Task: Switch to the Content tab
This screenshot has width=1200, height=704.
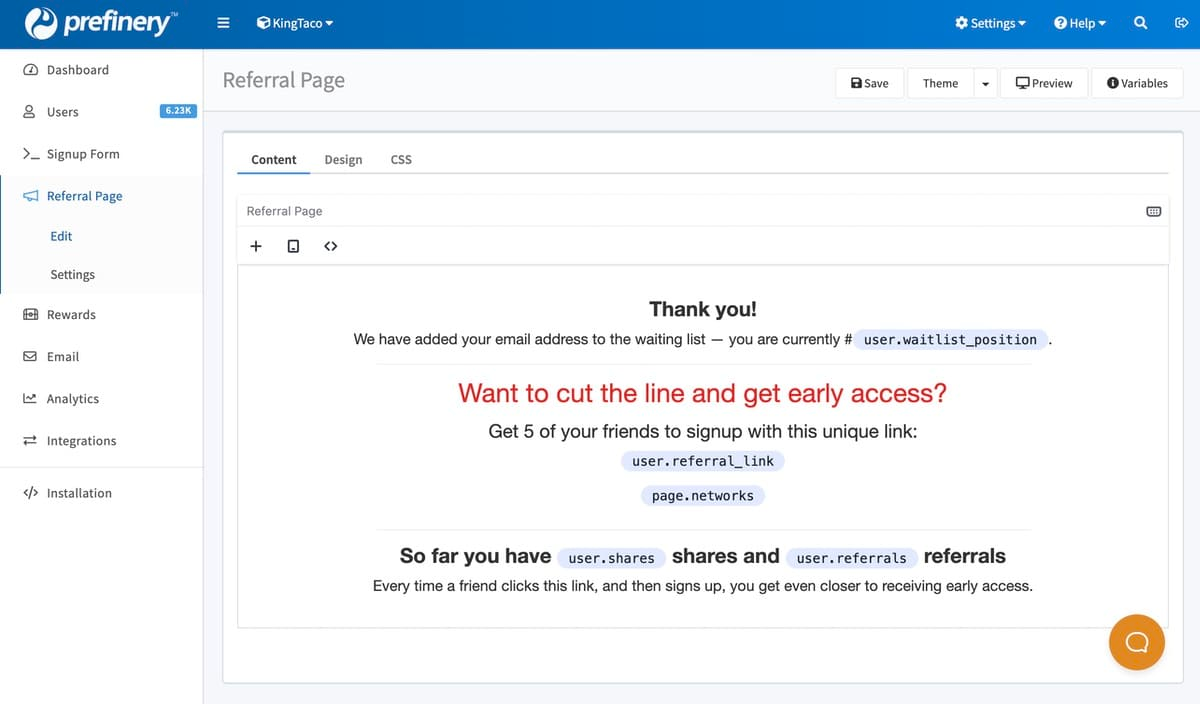Action: click(x=274, y=159)
